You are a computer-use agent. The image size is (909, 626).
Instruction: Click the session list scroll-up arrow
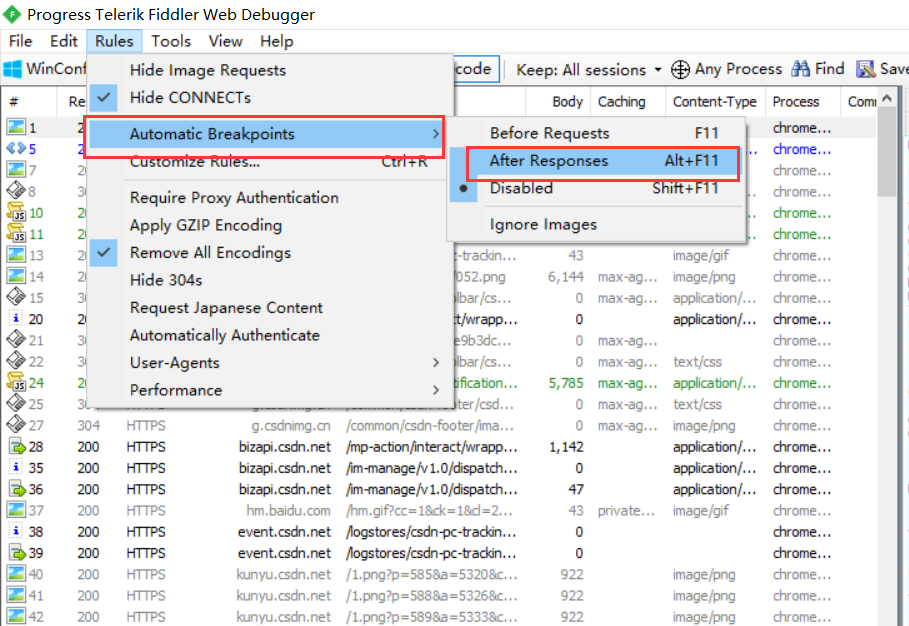click(x=887, y=98)
